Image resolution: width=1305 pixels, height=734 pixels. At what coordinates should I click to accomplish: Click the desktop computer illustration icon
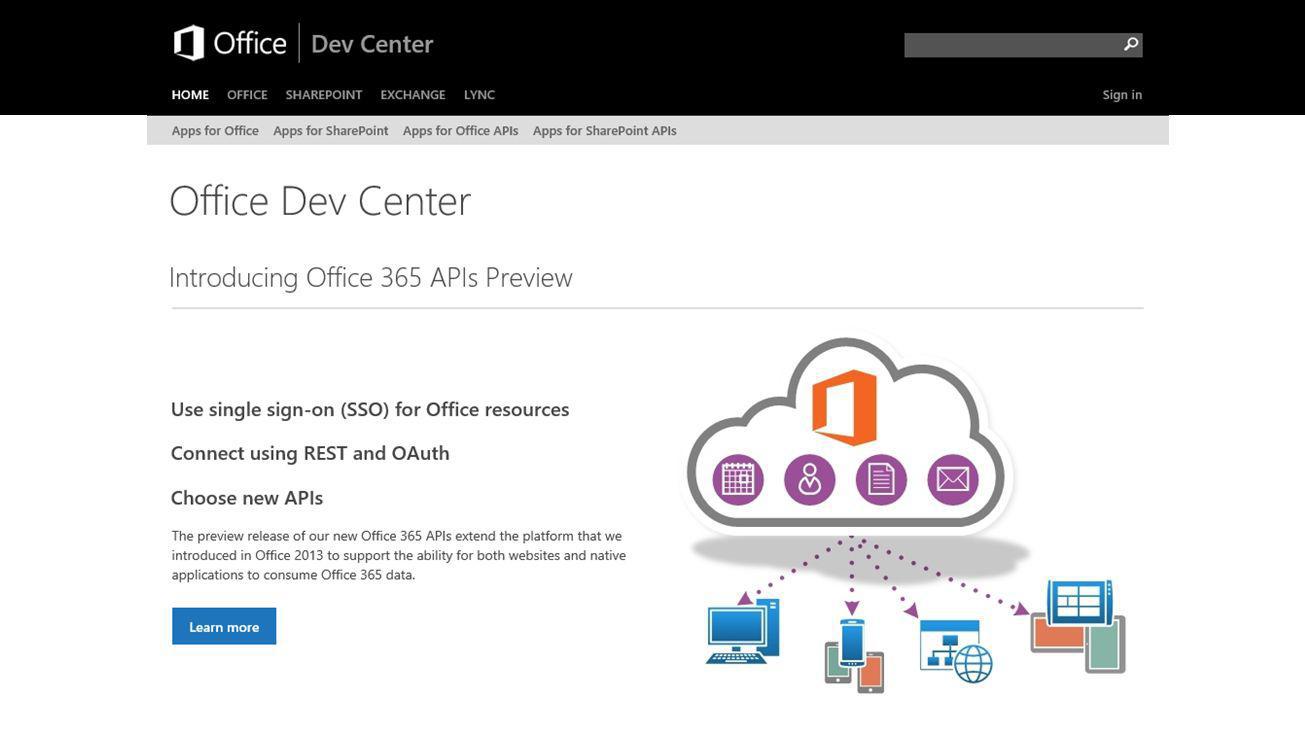click(x=743, y=633)
